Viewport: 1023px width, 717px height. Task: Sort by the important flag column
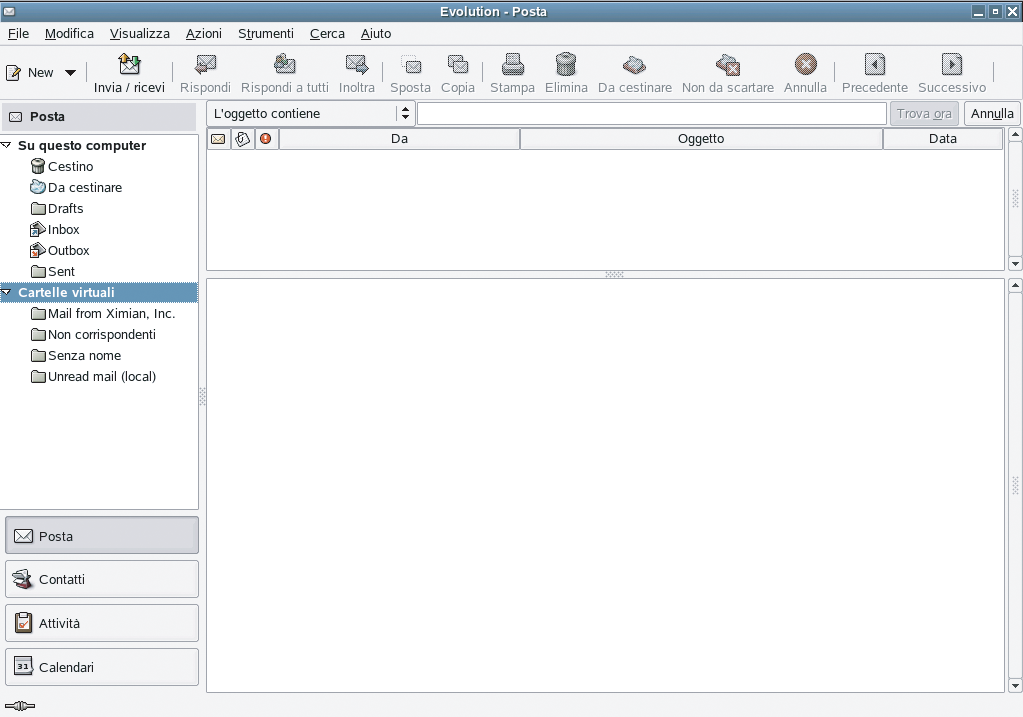266,139
